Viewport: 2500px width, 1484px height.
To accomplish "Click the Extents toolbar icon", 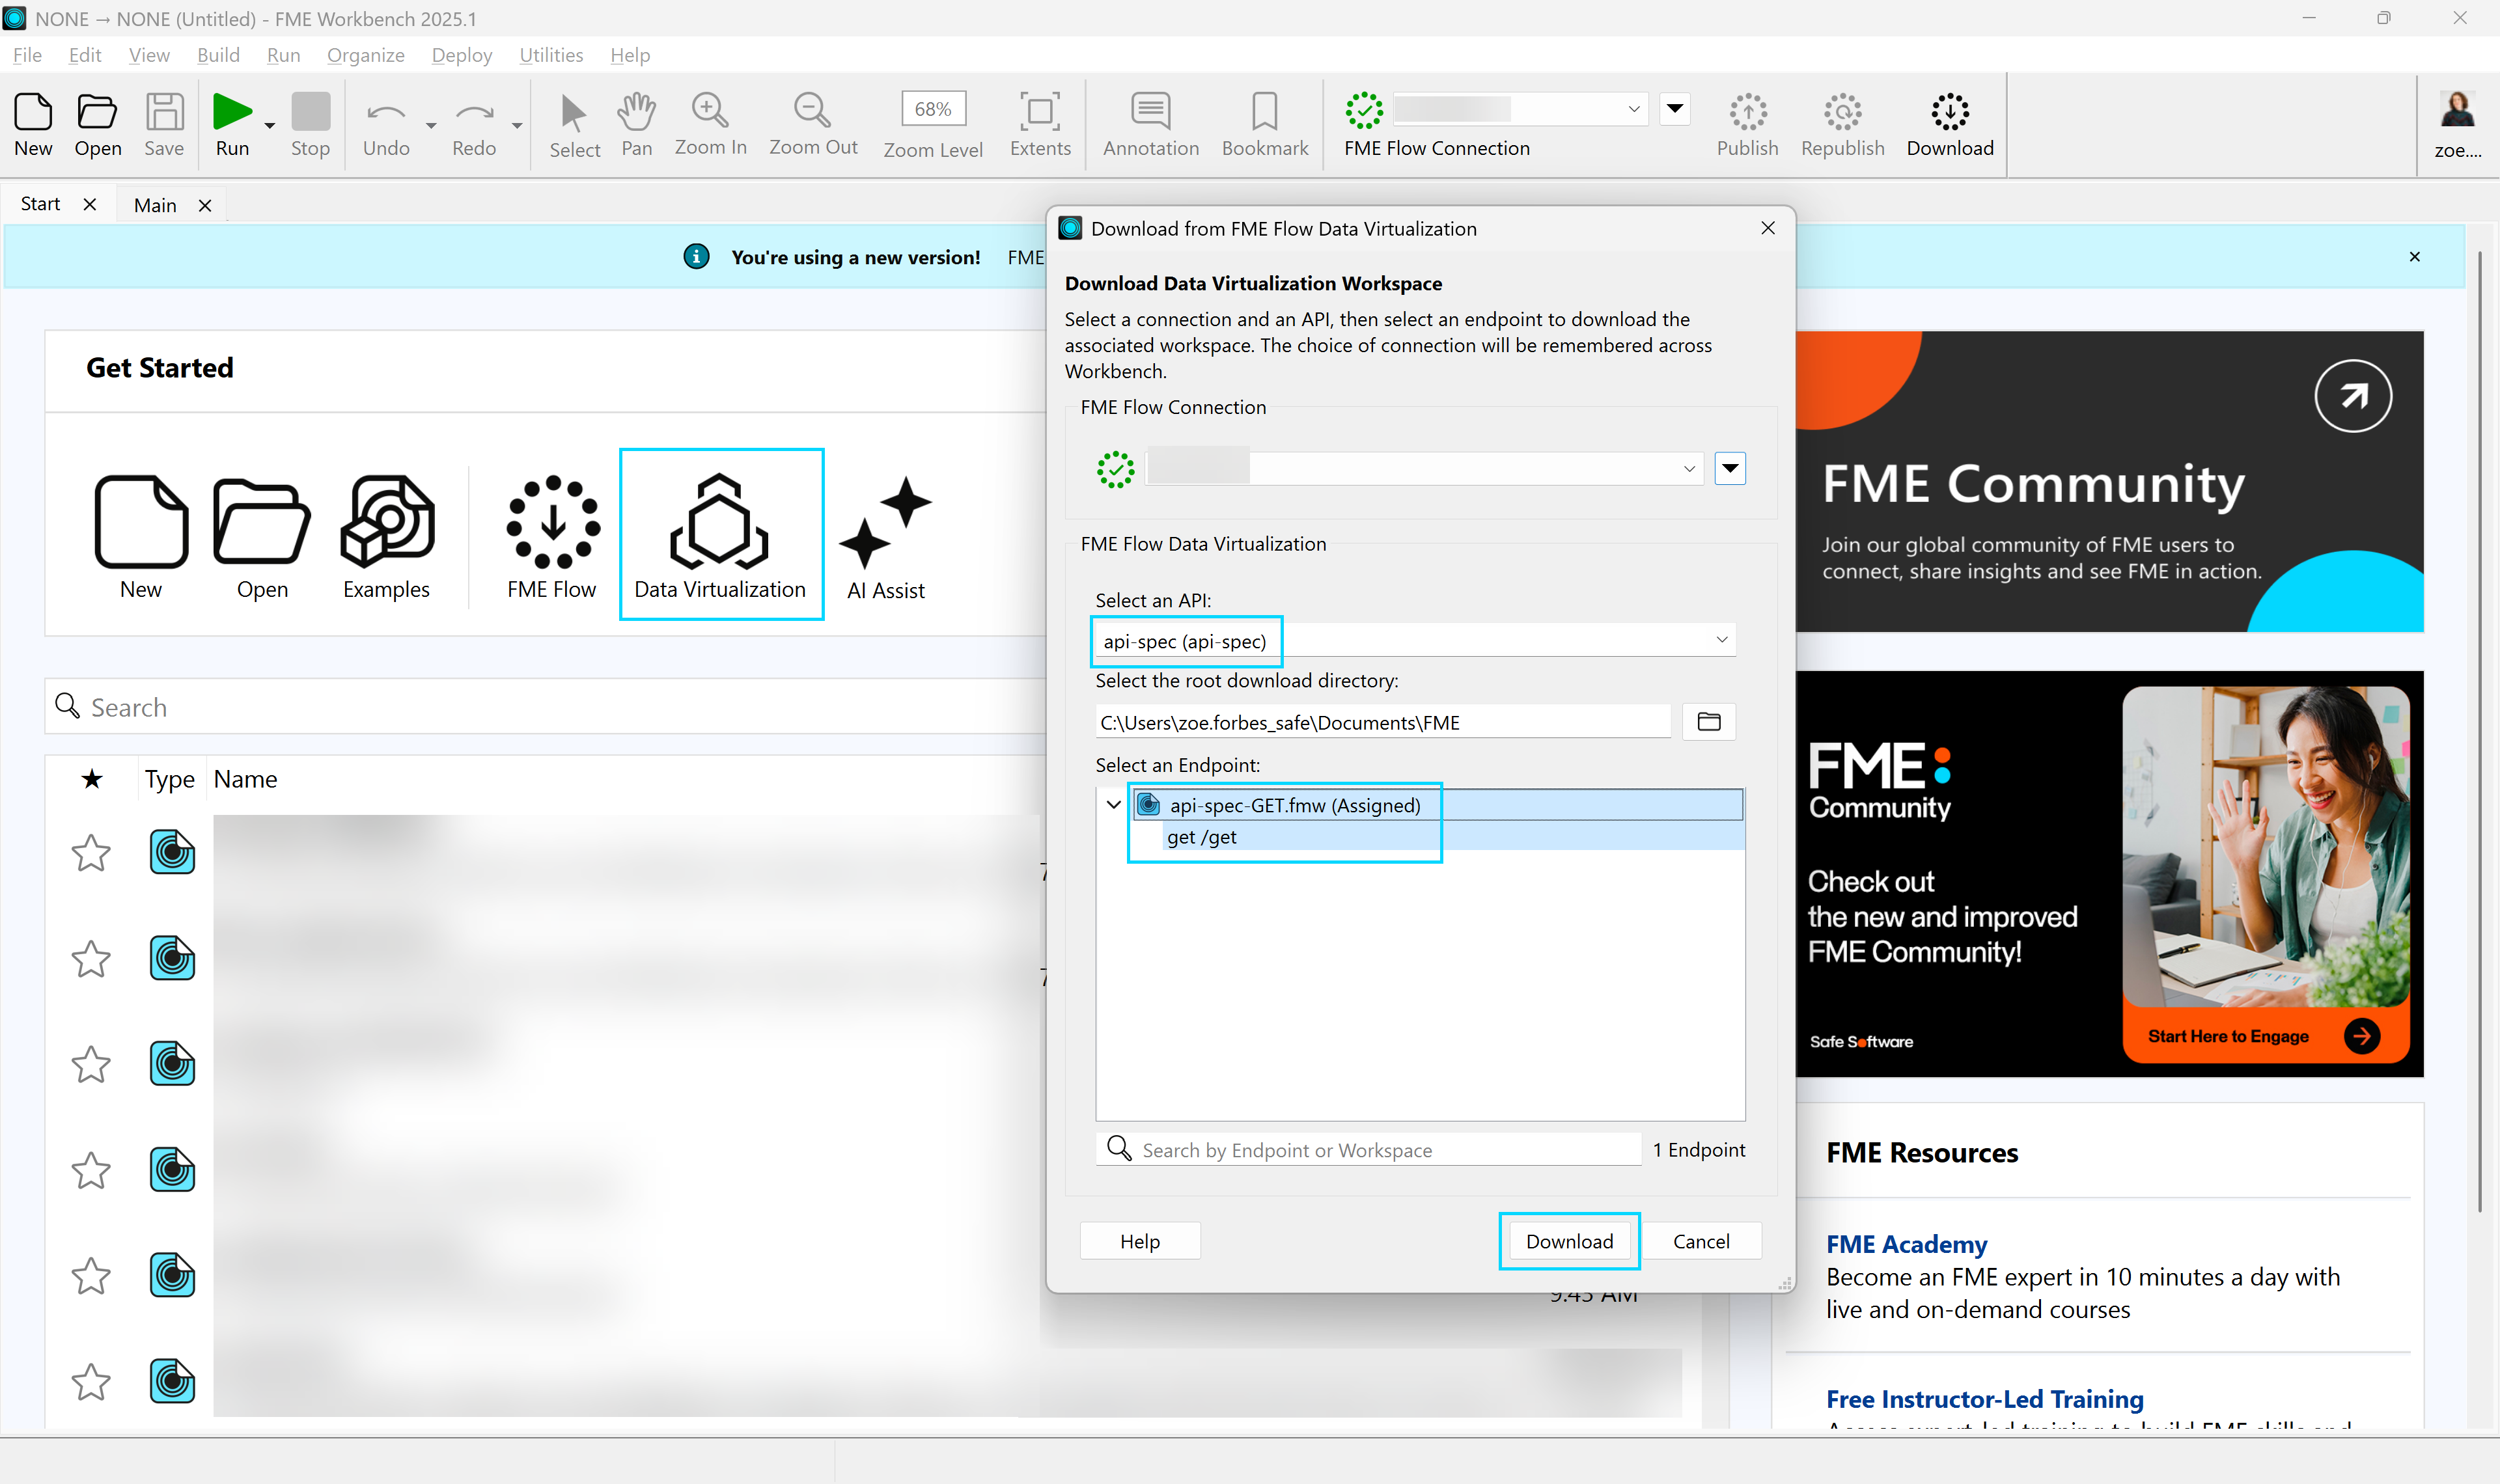I will [1039, 112].
